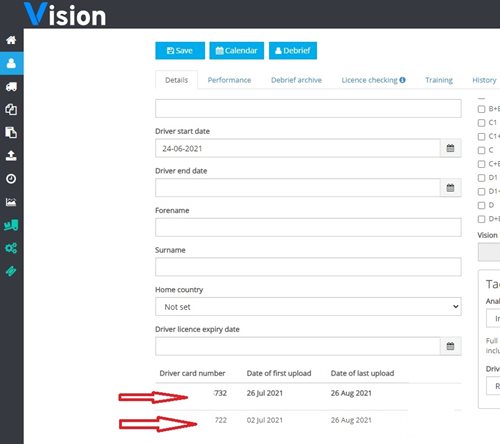The image size is (500, 444).
Task: Open calendar picker for Driver start date
Action: pyautogui.click(x=450, y=148)
